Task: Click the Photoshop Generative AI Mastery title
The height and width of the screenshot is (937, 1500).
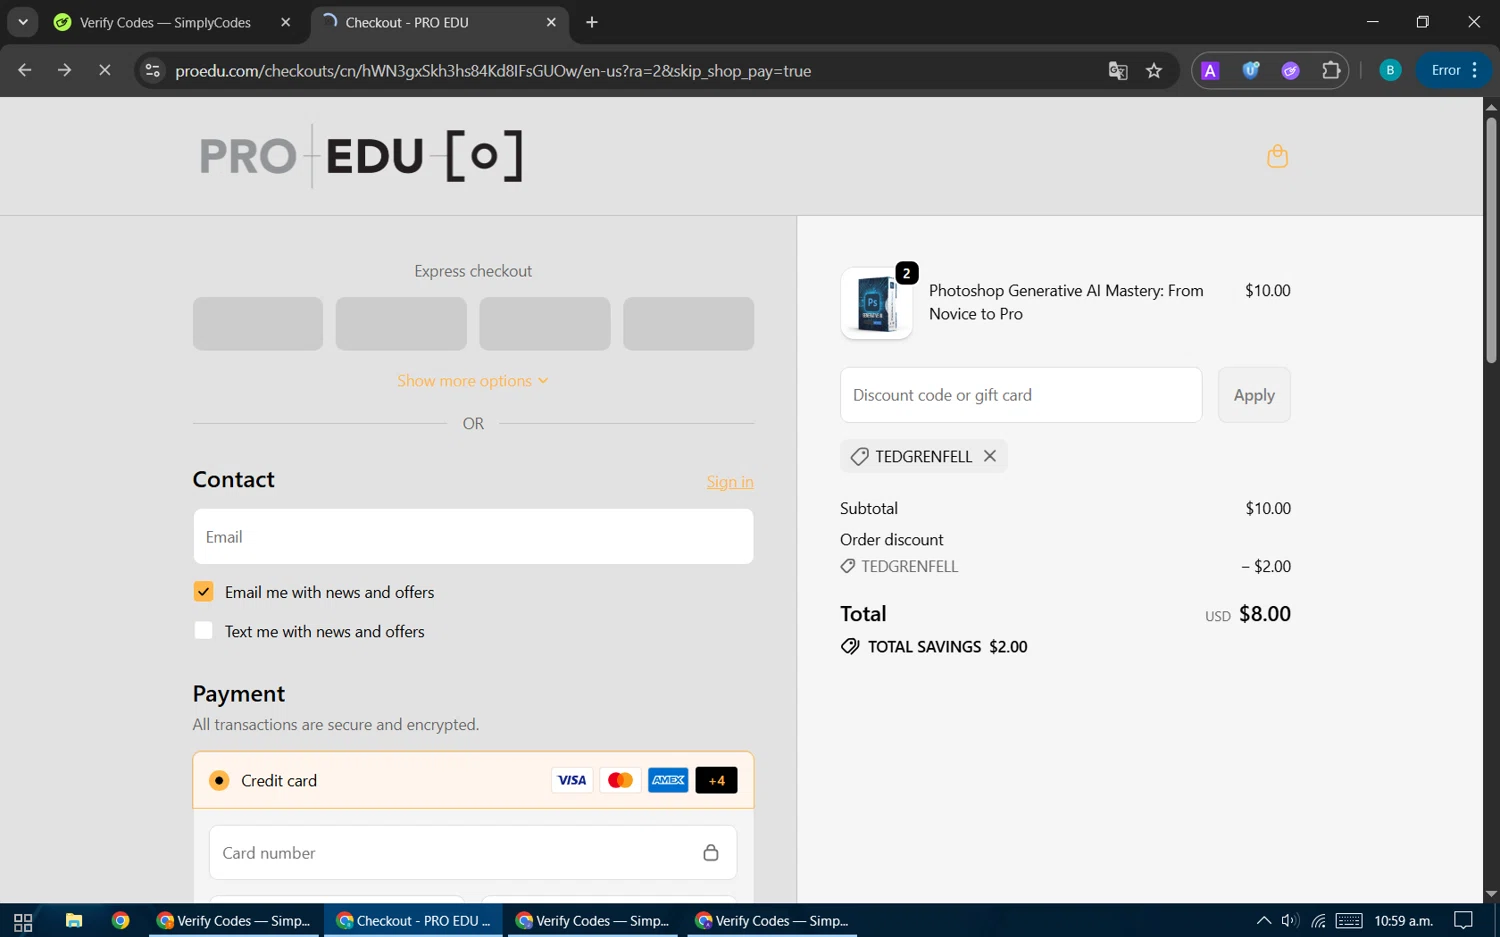Action: tap(1066, 302)
